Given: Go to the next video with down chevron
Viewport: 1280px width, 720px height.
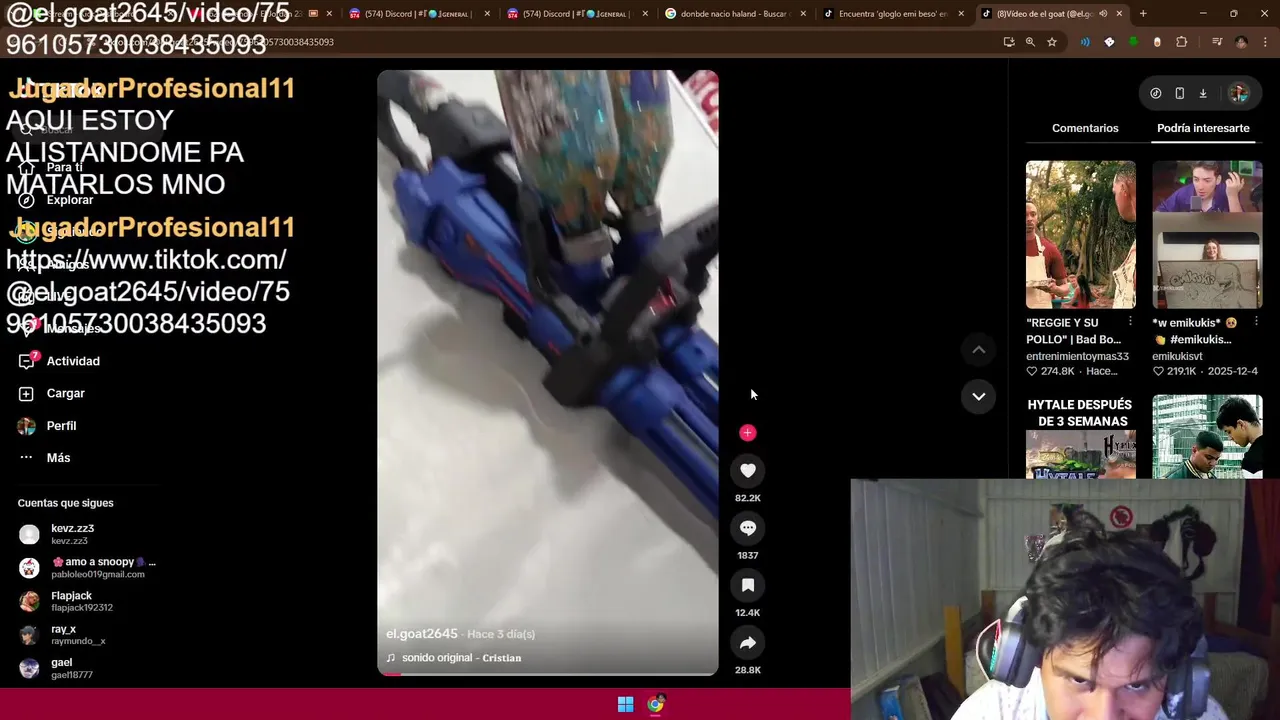Looking at the screenshot, I should 979,396.
